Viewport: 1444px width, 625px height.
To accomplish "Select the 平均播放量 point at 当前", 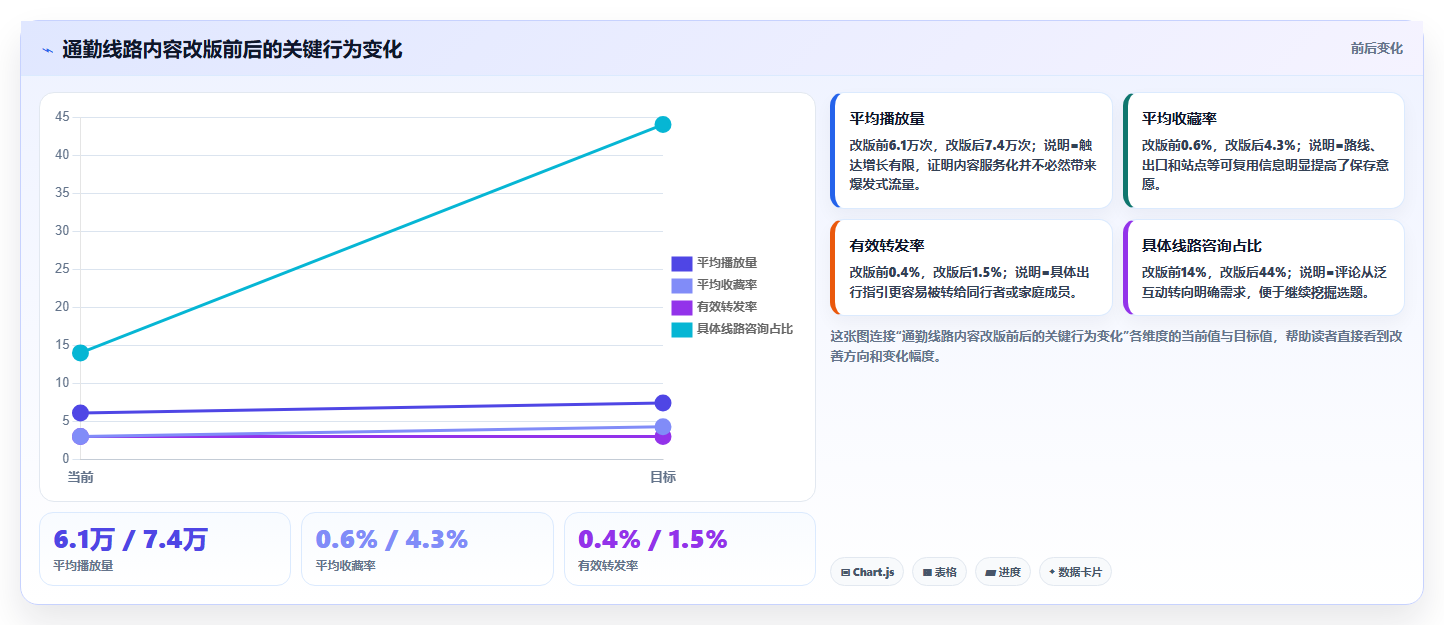I will (x=81, y=413).
